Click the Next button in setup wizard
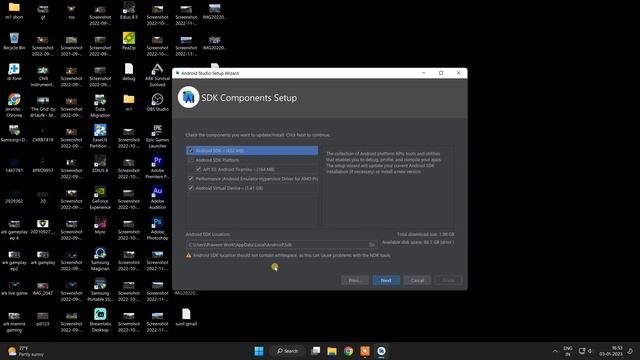The width and height of the screenshot is (640, 360). 386,280
